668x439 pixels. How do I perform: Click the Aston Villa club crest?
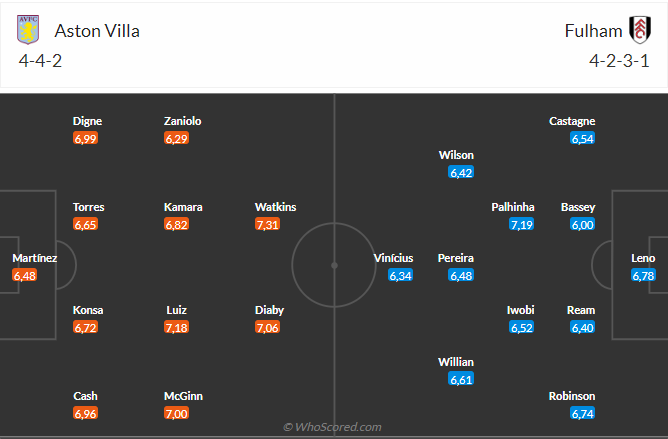(x=28, y=30)
